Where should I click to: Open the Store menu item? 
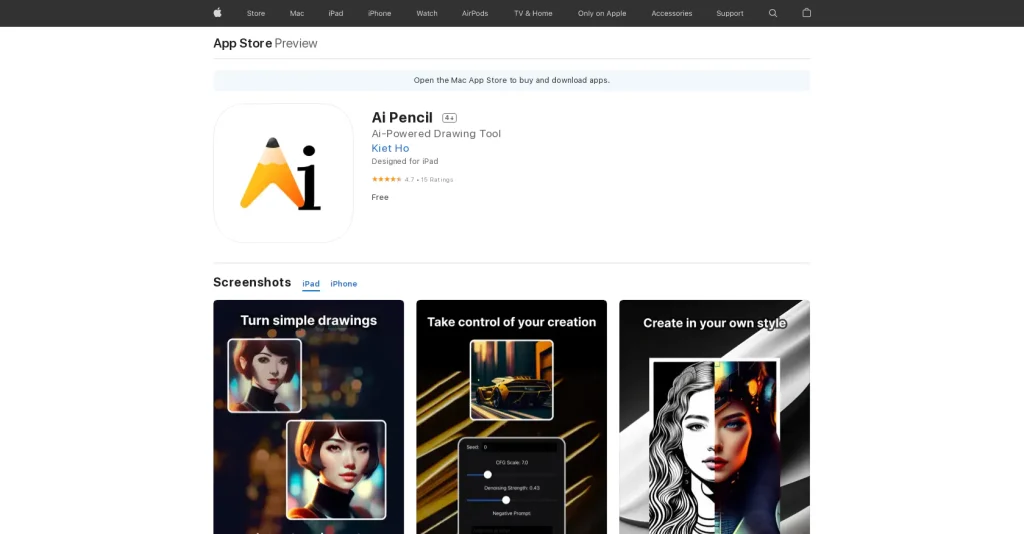[x=256, y=13]
